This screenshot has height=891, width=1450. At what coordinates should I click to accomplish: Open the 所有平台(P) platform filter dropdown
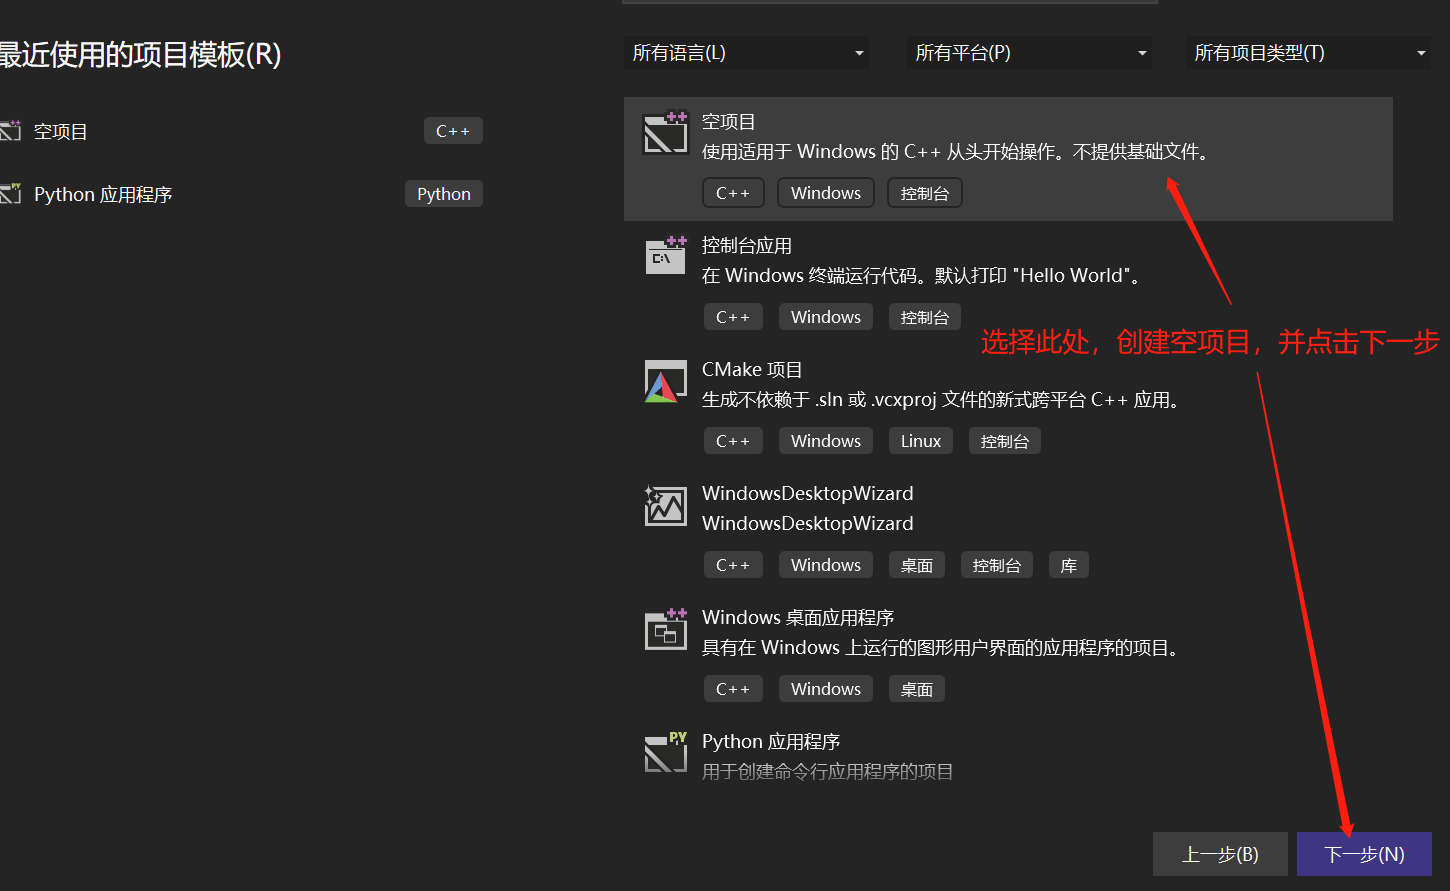pyautogui.click(x=1029, y=53)
